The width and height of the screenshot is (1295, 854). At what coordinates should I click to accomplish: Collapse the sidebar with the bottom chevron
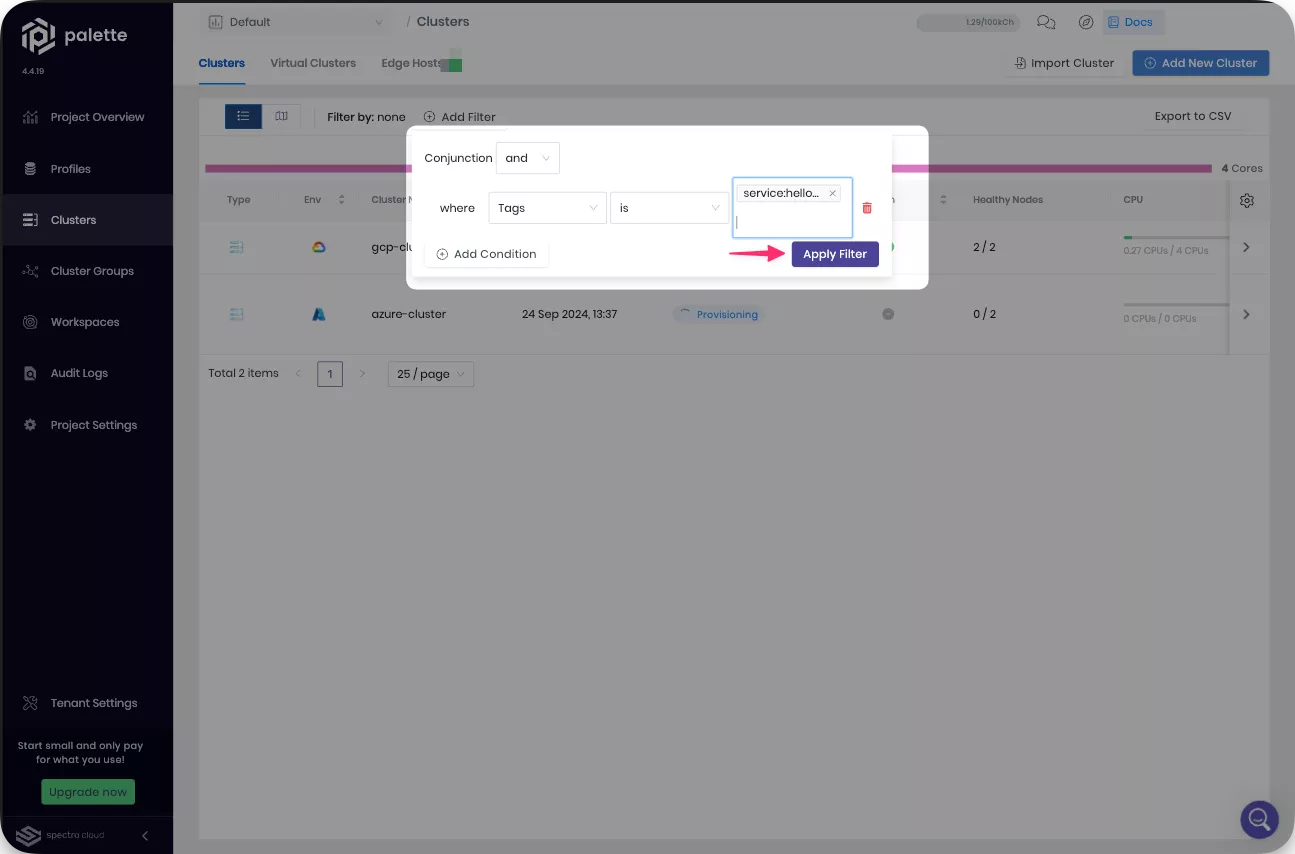(x=144, y=835)
